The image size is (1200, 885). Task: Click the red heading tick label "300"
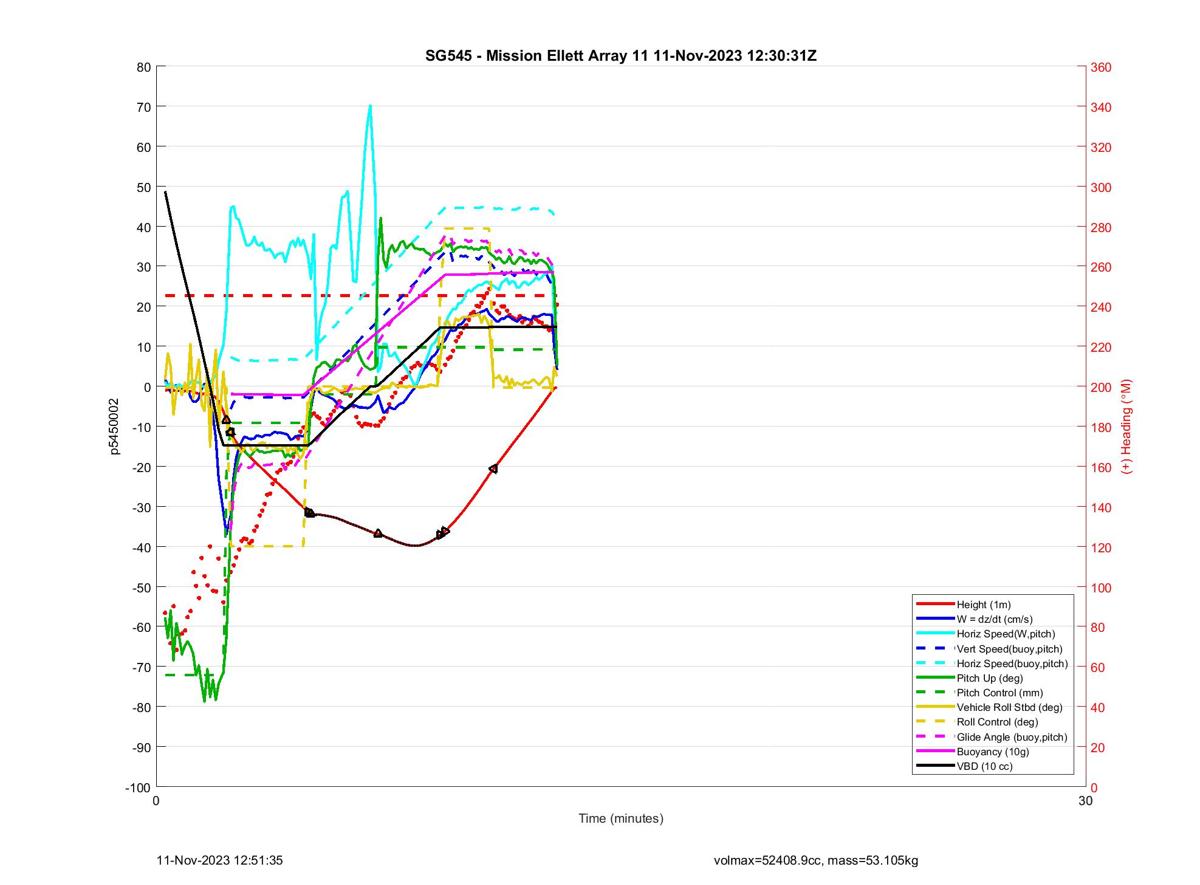[1101, 187]
